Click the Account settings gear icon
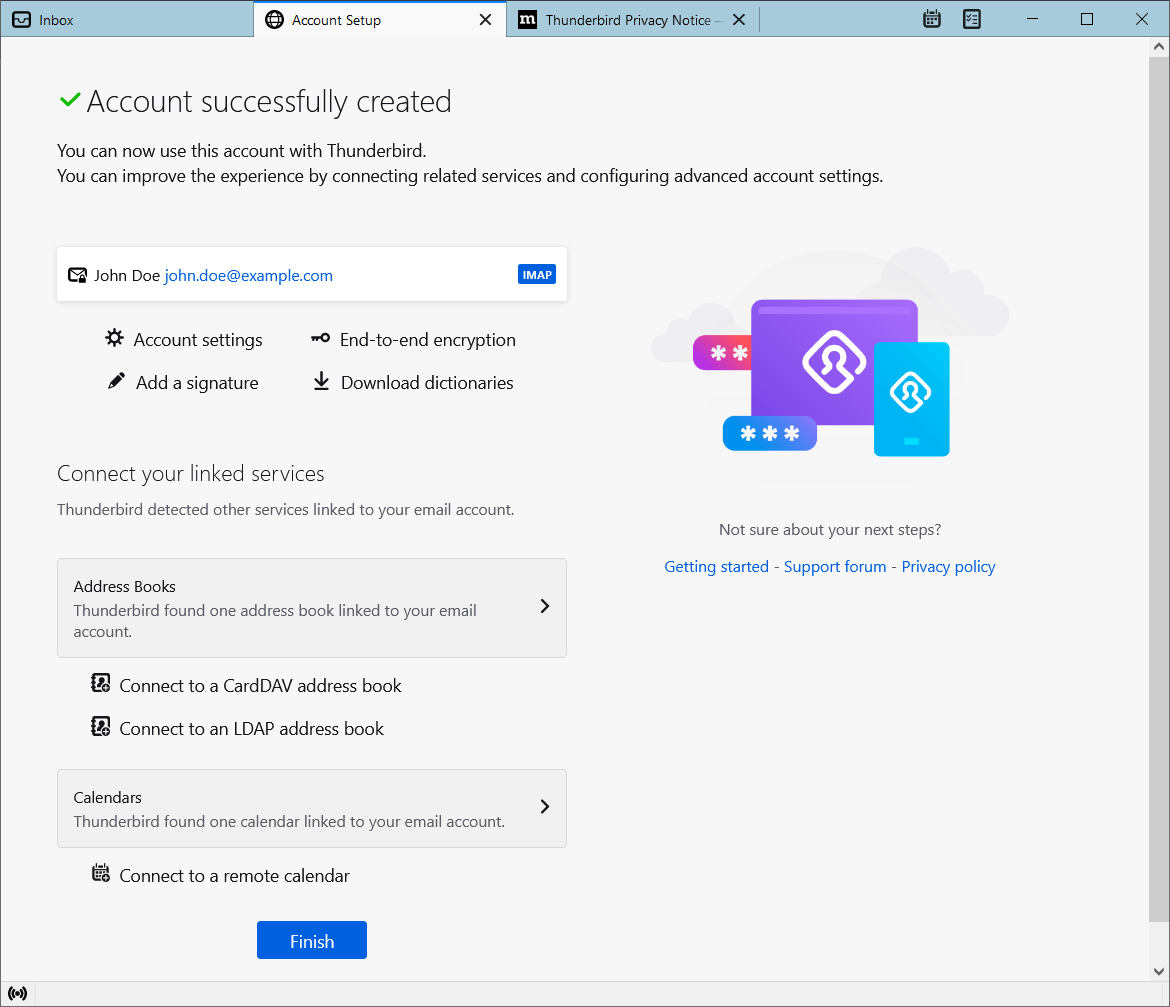1170x1007 pixels. [x=115, y=339]
